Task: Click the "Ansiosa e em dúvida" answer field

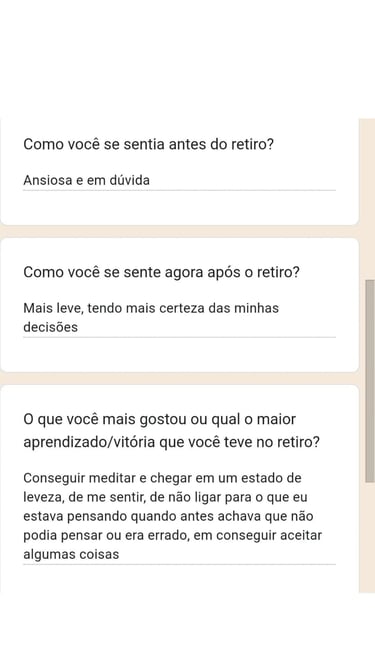Action: click(179, 180)
